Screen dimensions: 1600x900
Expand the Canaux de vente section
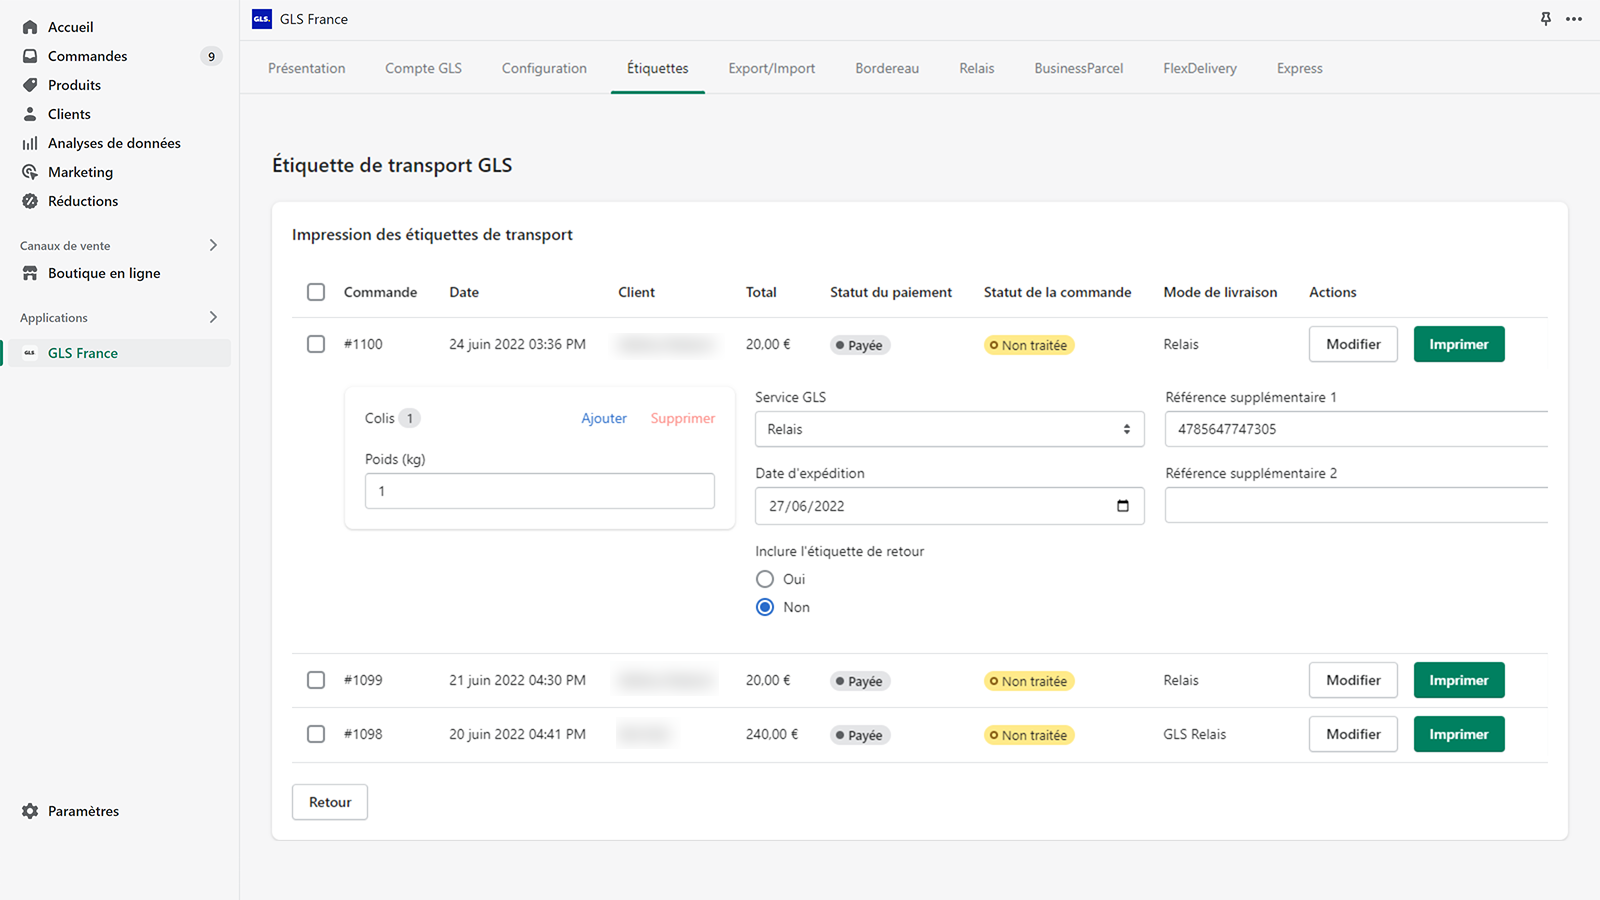pos(213,245)
